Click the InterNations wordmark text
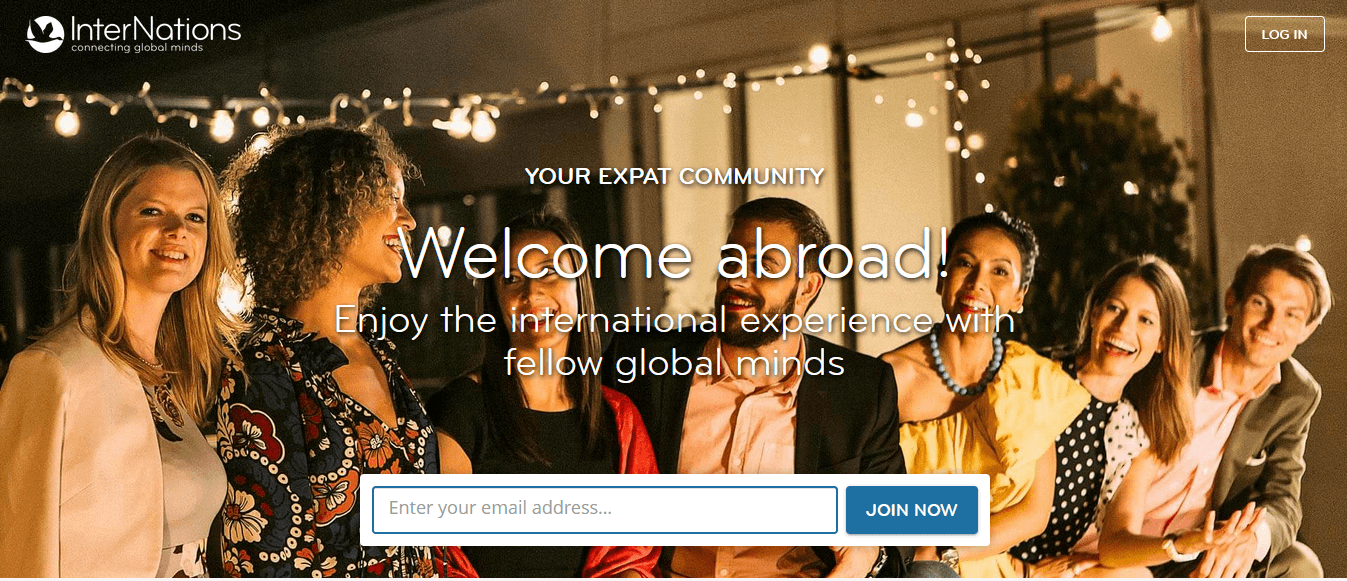 156,29
